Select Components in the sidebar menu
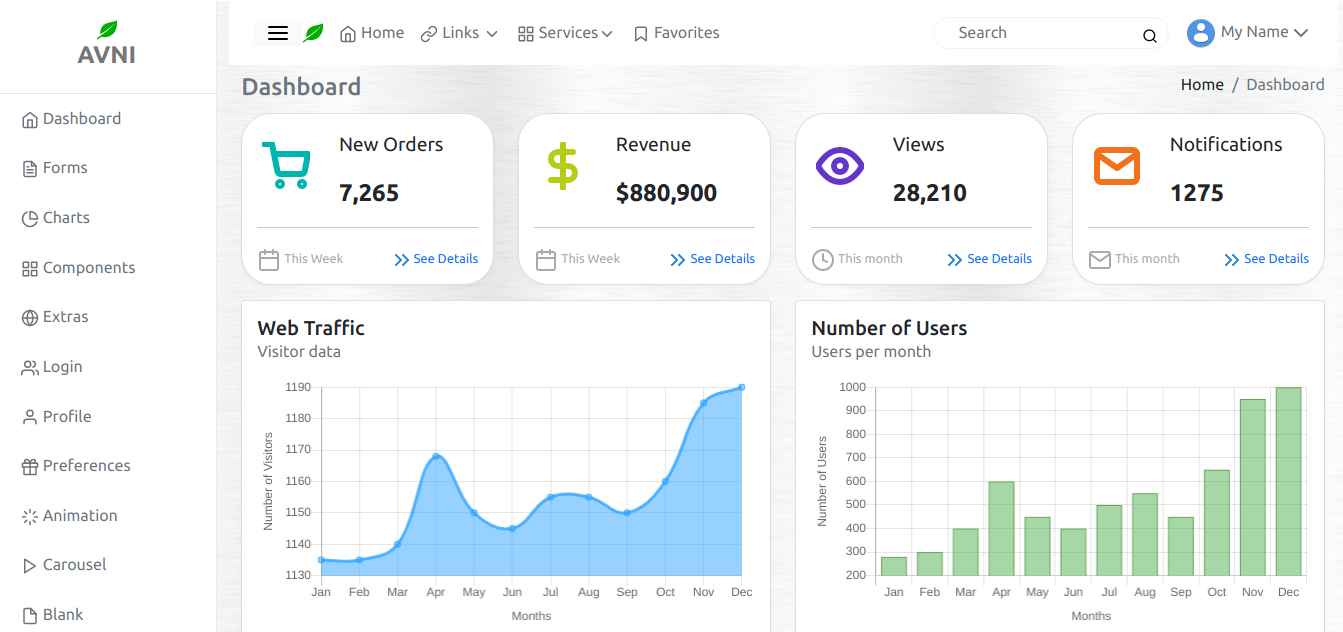This screenshot has height=632, width=1343. point(88,268)
